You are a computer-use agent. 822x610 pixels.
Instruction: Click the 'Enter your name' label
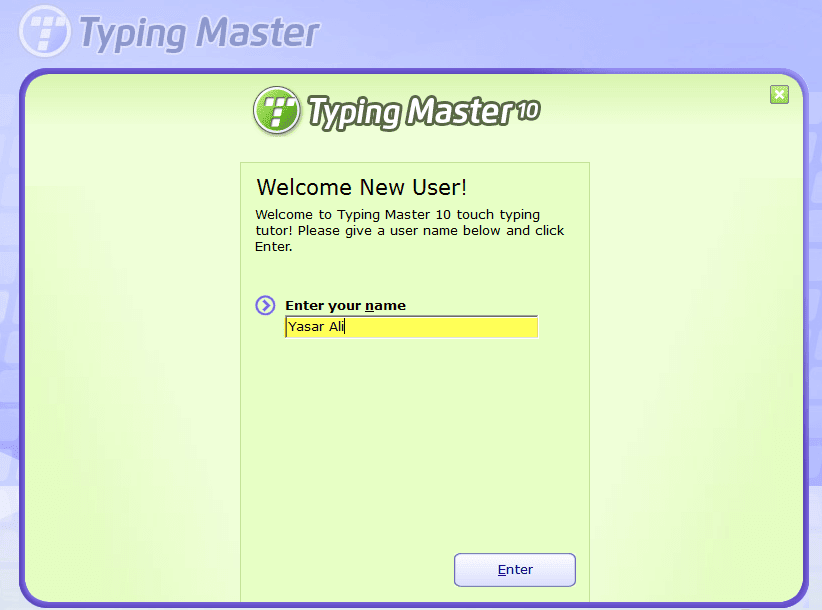point(345,306)
